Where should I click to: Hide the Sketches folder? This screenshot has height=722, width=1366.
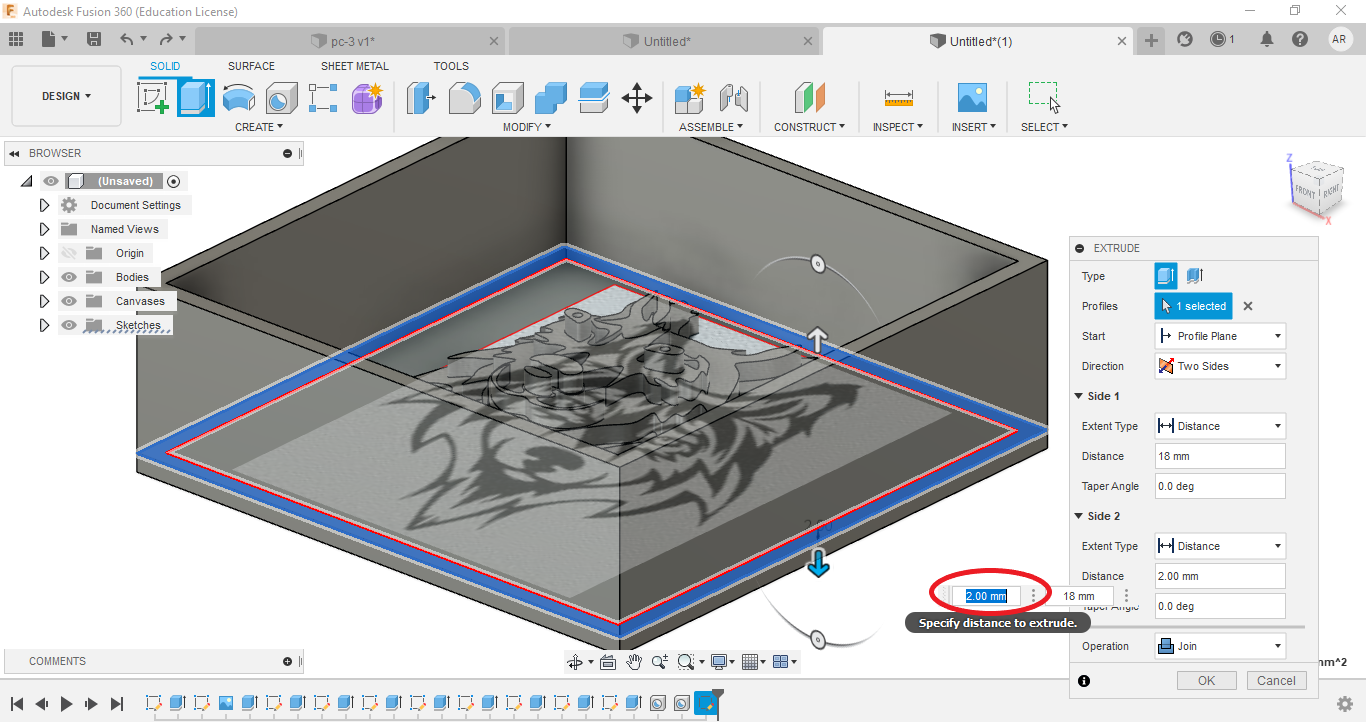pyautogui.click(x=69, y=325)
